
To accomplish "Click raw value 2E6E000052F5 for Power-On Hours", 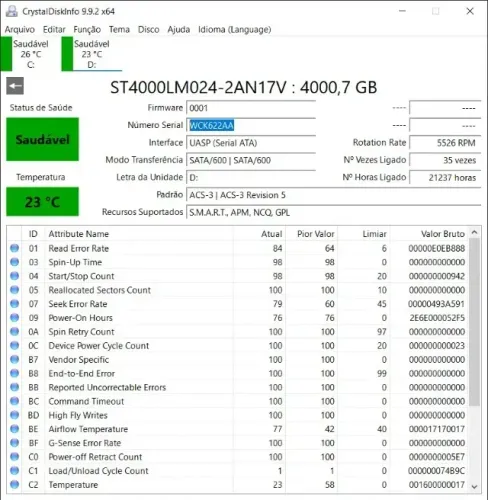I will pos(437,318).
